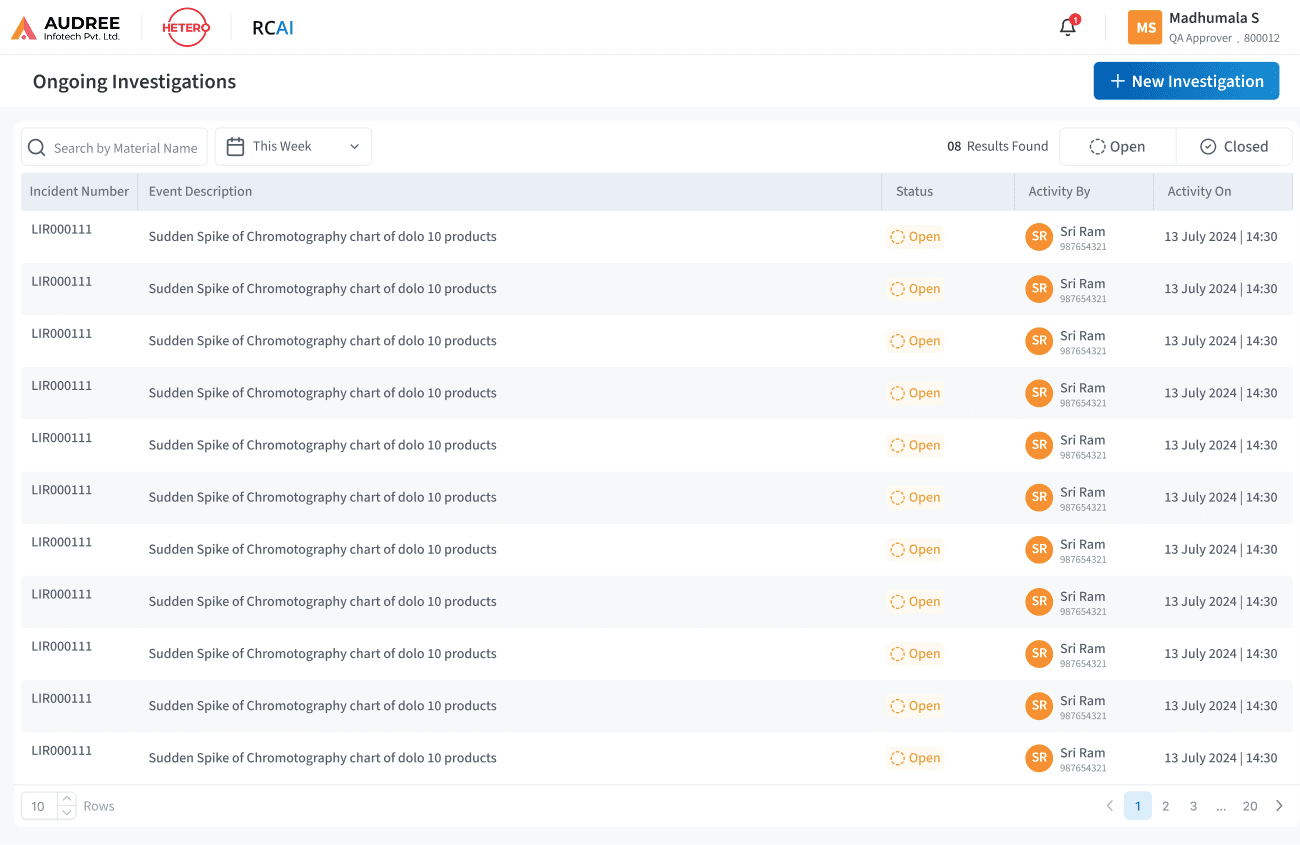Go to the previous page arrow
The height and width of the screenshot is (845, 1300).
click(x=1109, y=806)
